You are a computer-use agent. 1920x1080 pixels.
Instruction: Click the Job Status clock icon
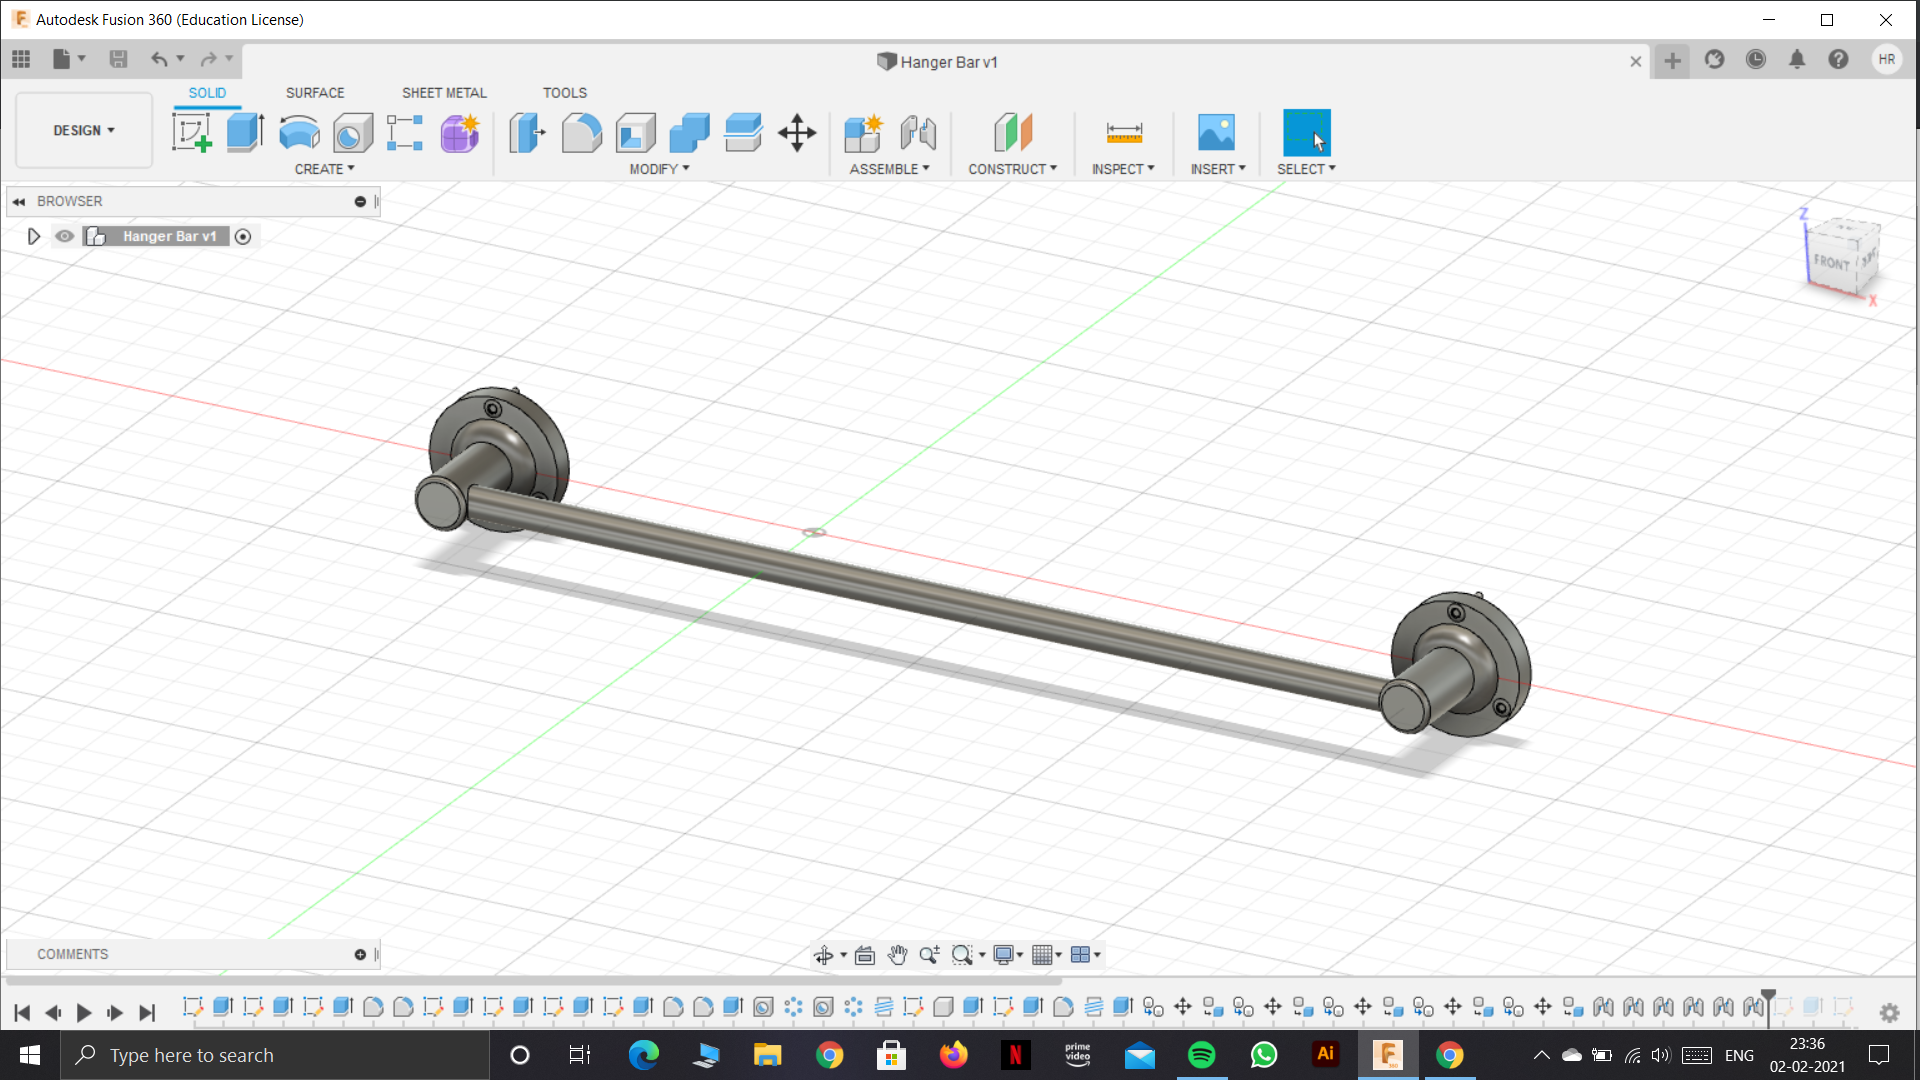tap(1756, 59)
